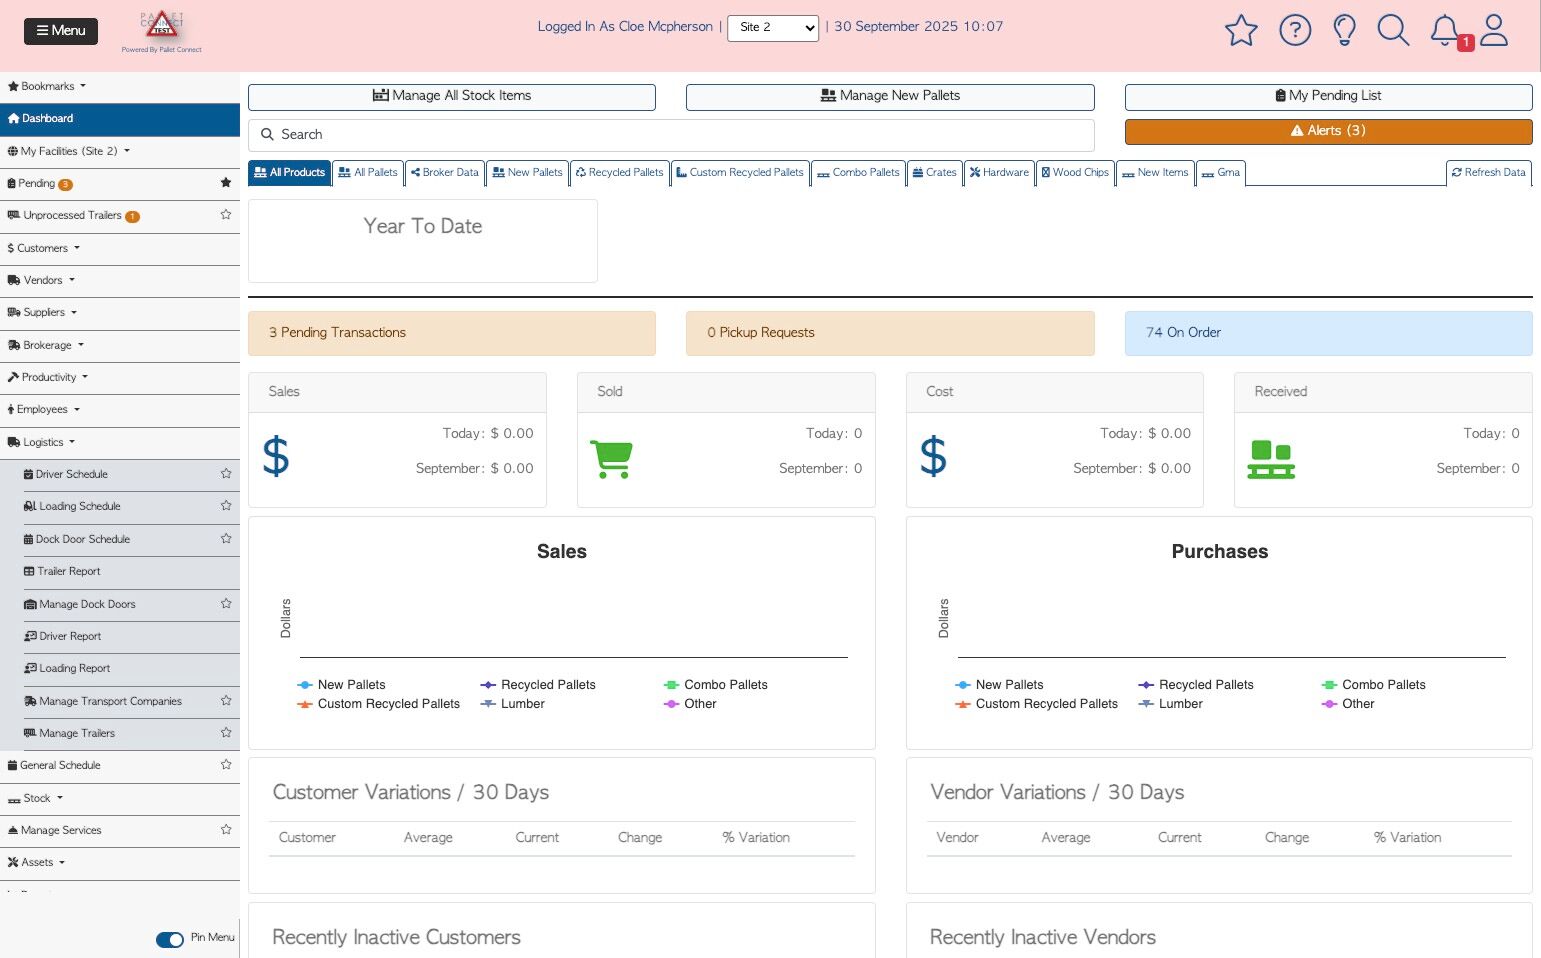
Task: Open the notifications bell icon
Action: click(1445, 30)
